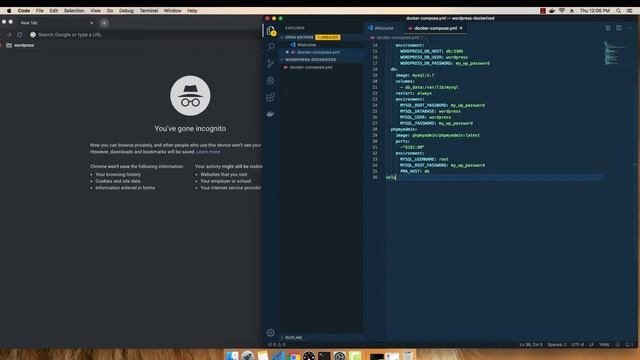This screenshot has height=360, width=640.
Task: Open the Extensions view in VS Code
Action: (x=271, y=97)
